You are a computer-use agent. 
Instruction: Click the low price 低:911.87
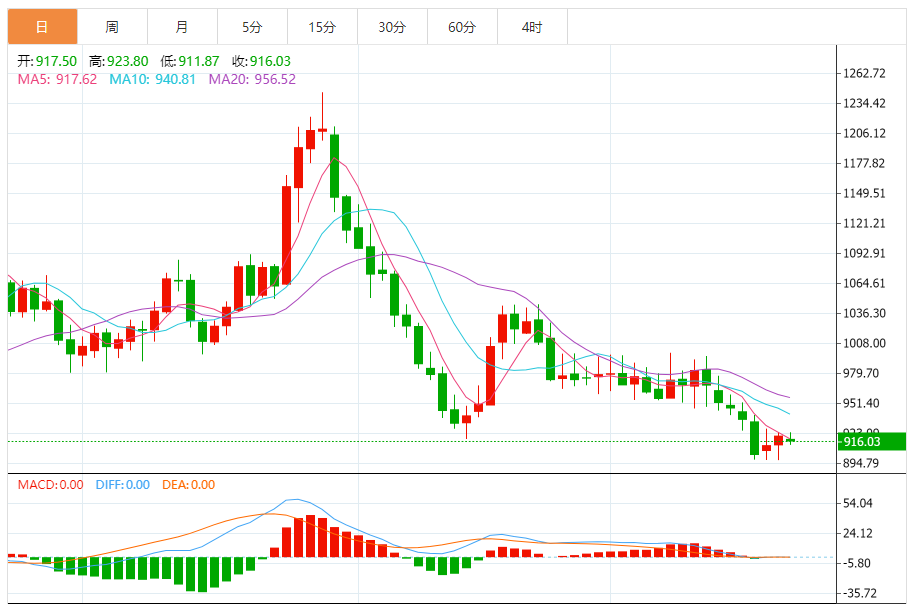pos(190,61)
